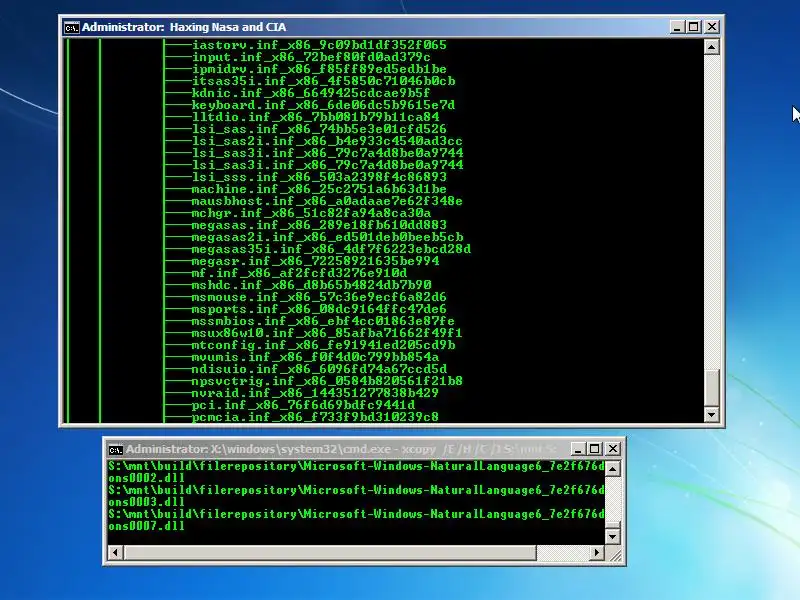The image size is (800, 600).
Task: Select line msux86w10.inf_x86_85afba71662f49f1
Action: click(x=327, y=333)
